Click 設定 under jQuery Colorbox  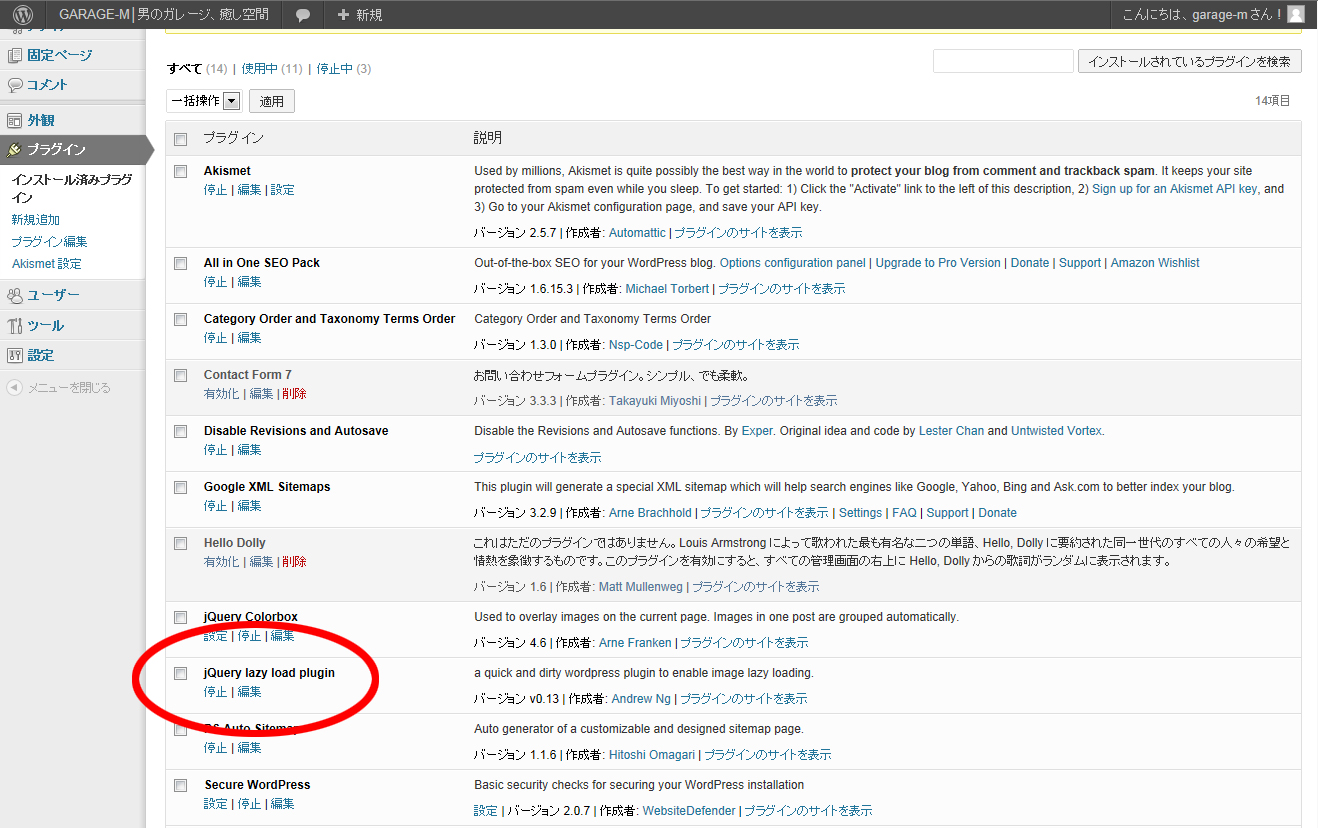[215, 636]
